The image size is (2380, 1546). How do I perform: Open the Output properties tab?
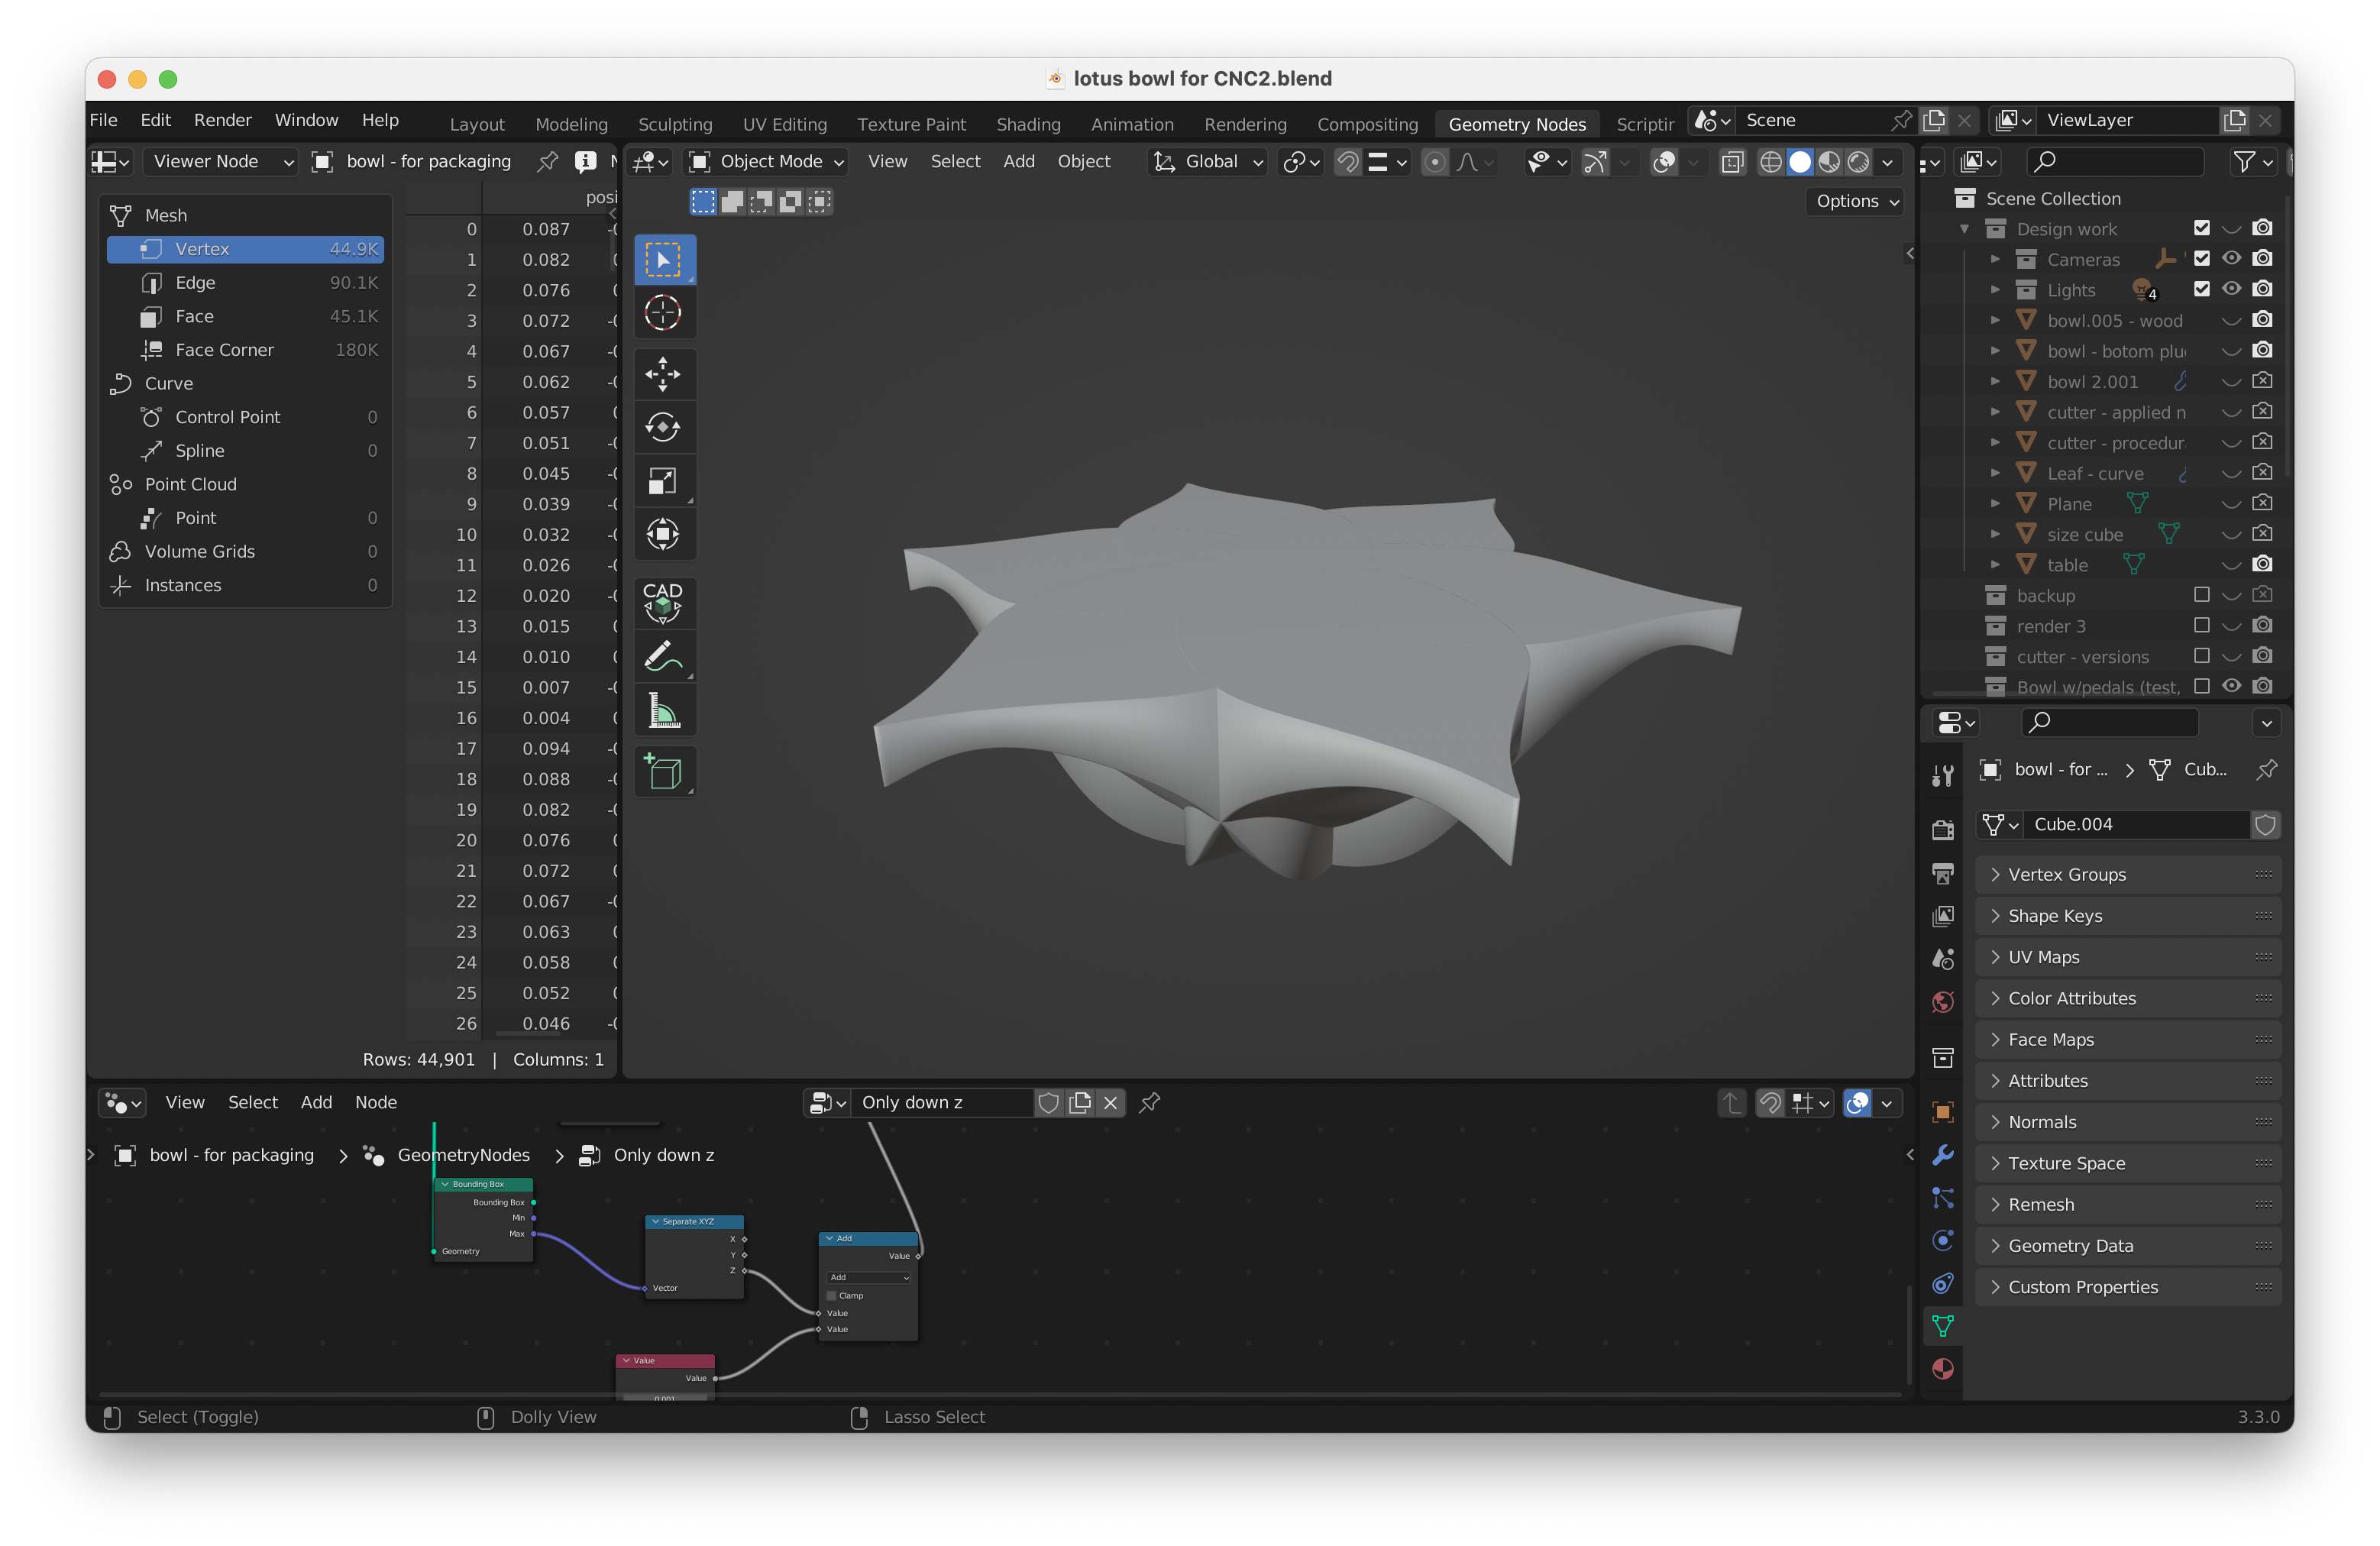coord(1942,873)
